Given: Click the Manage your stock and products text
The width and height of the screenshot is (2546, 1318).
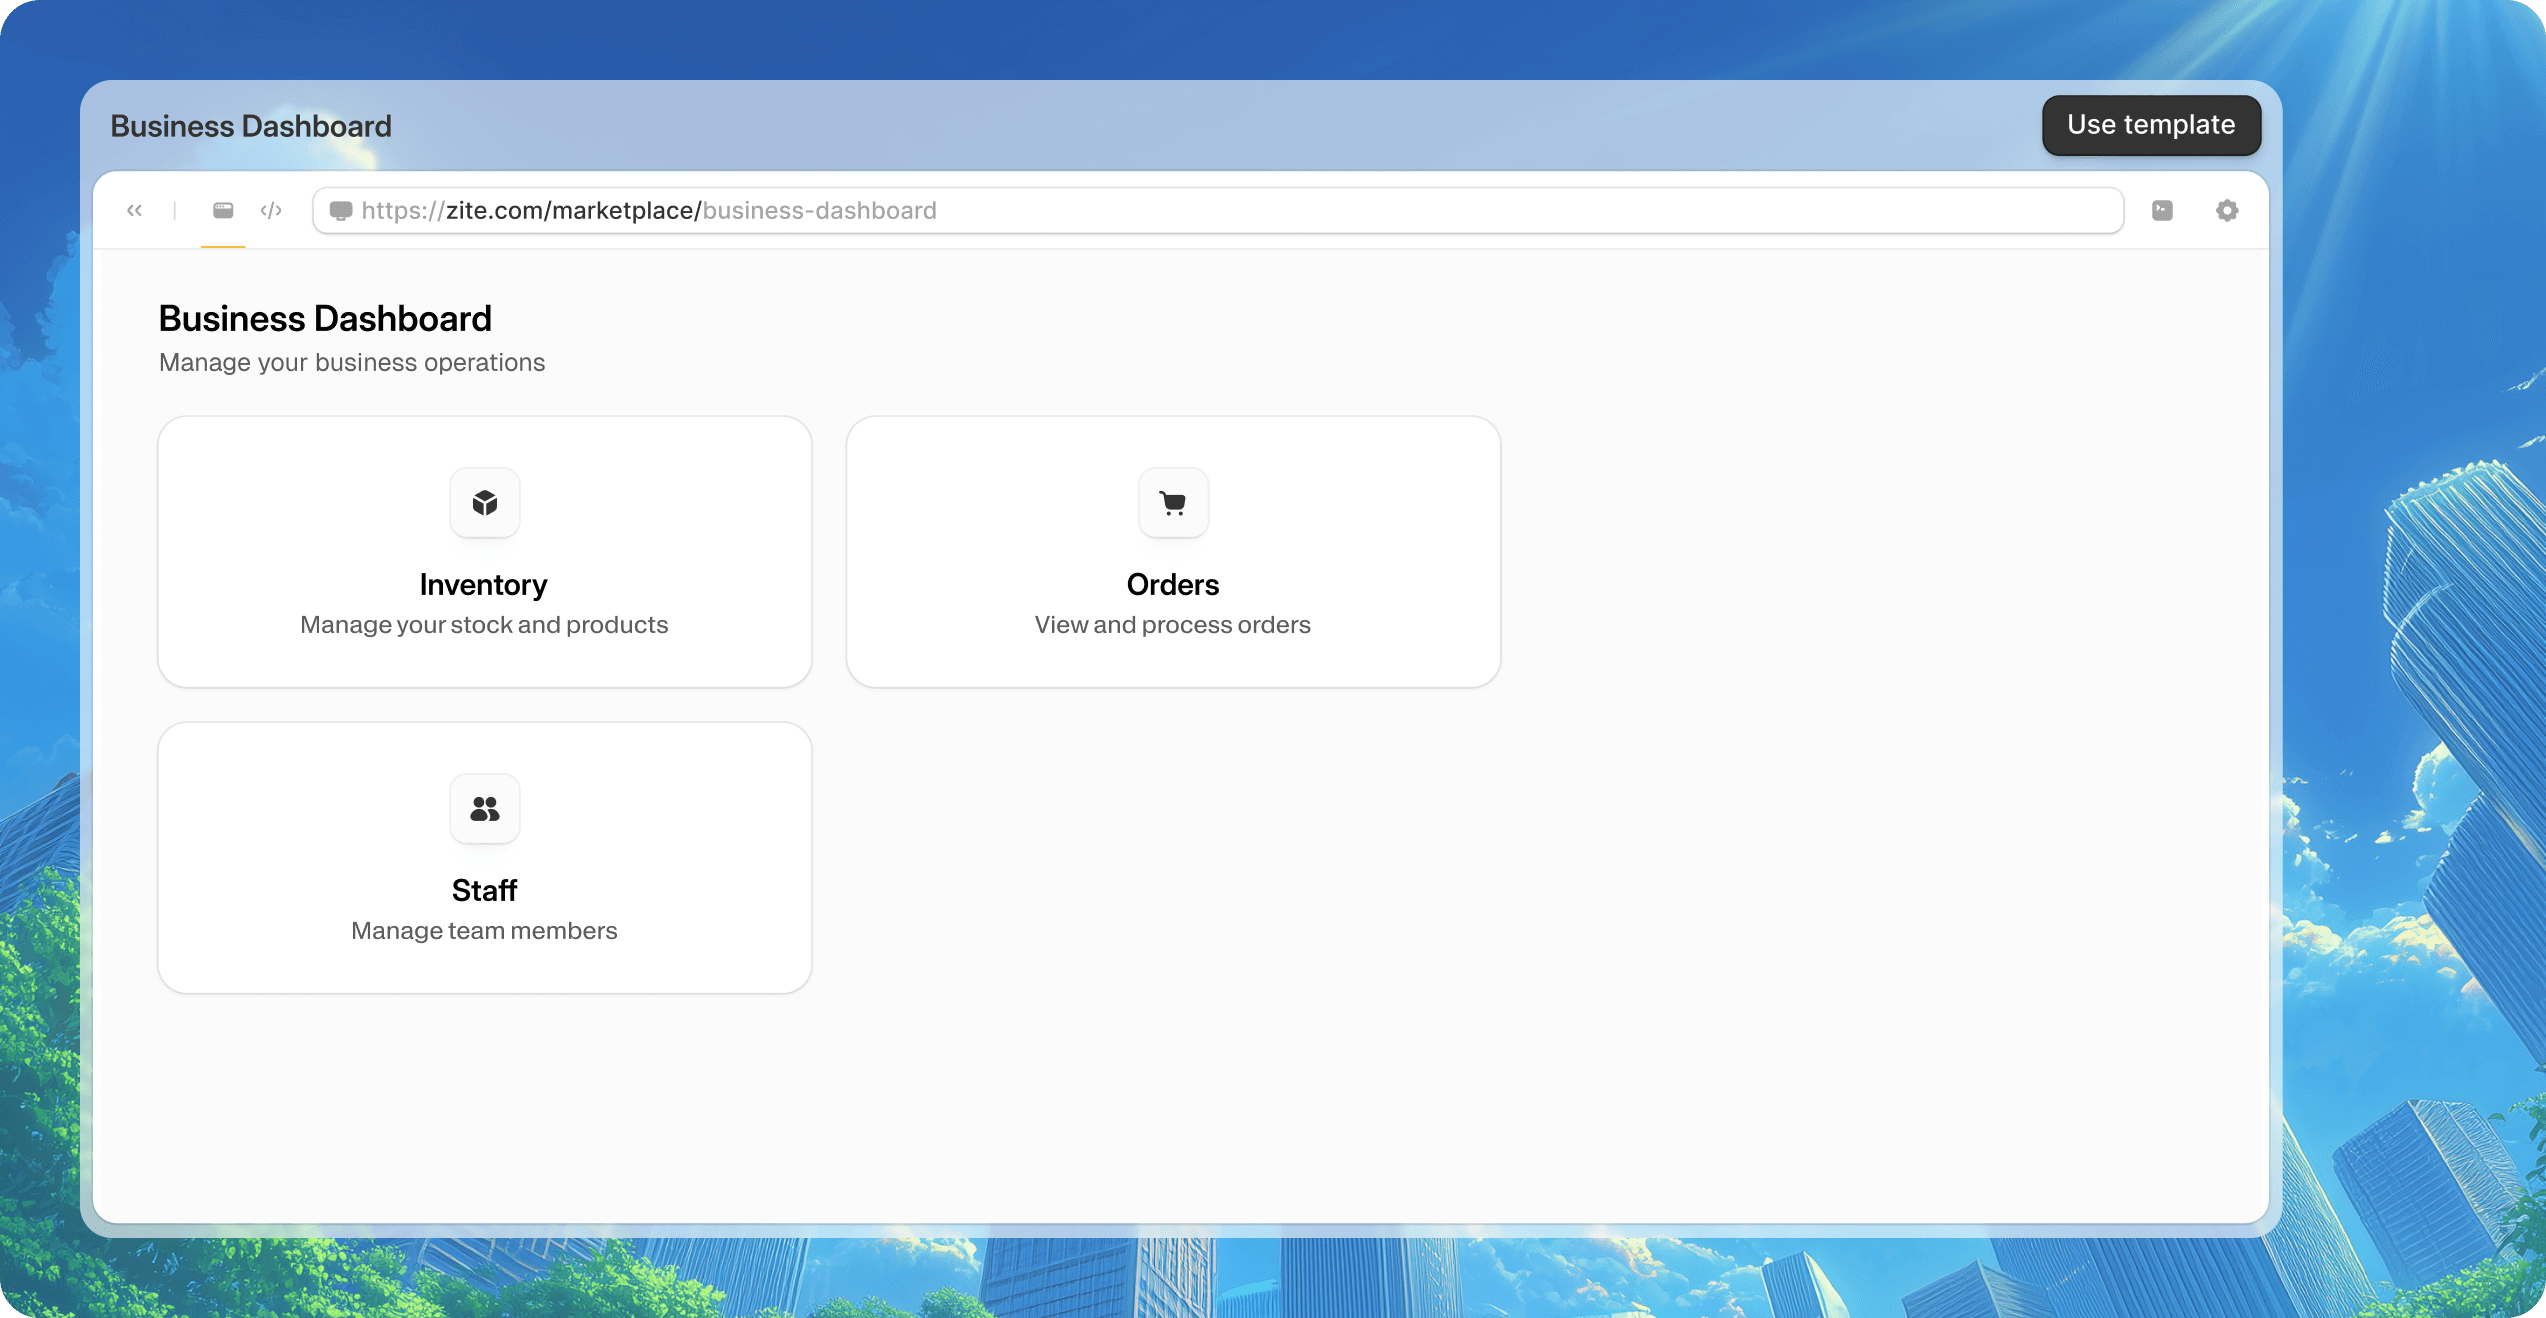Looking at the screenshot, I should [x=483, y=625].
